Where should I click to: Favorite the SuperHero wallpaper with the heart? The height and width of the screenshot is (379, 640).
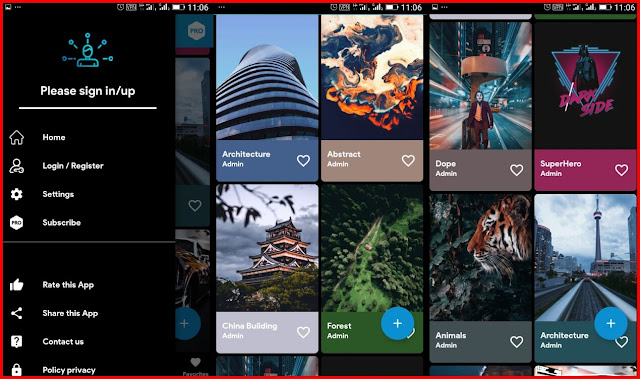tap(622, 170)
